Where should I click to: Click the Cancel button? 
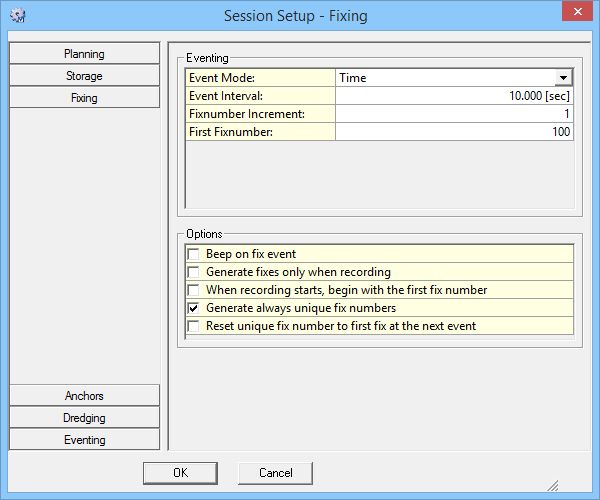pos(275,472)
